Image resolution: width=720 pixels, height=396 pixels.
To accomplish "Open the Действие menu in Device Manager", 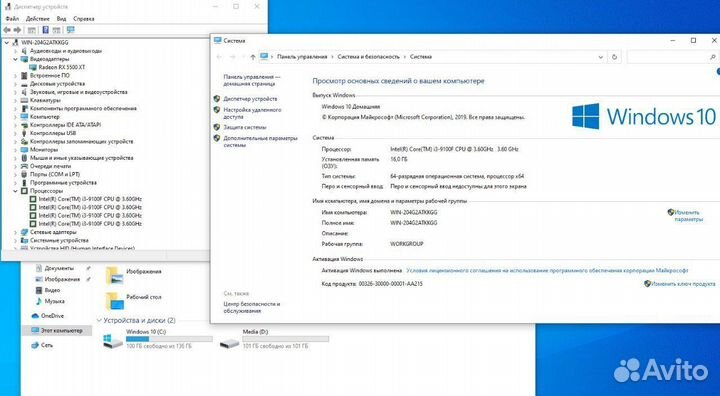I will point(38,19).
